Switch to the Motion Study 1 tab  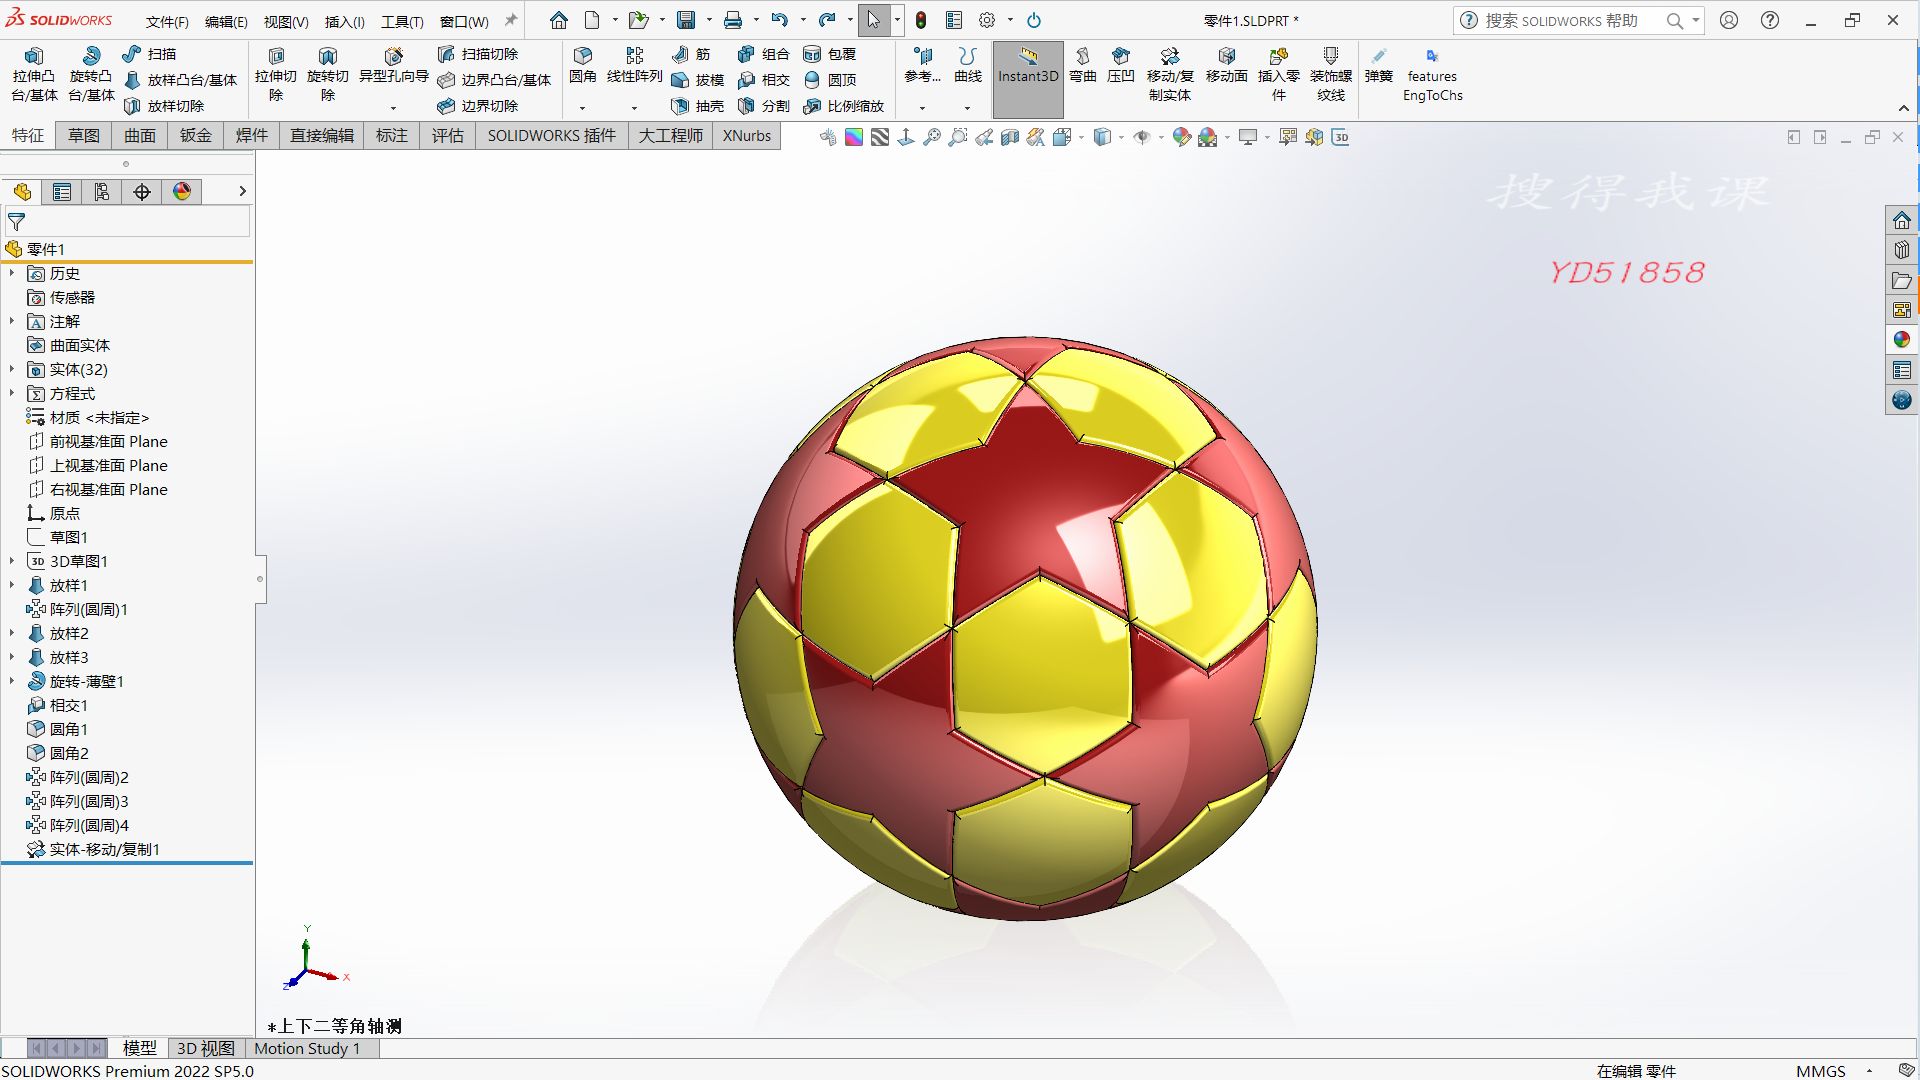(x=308, y=1048)
